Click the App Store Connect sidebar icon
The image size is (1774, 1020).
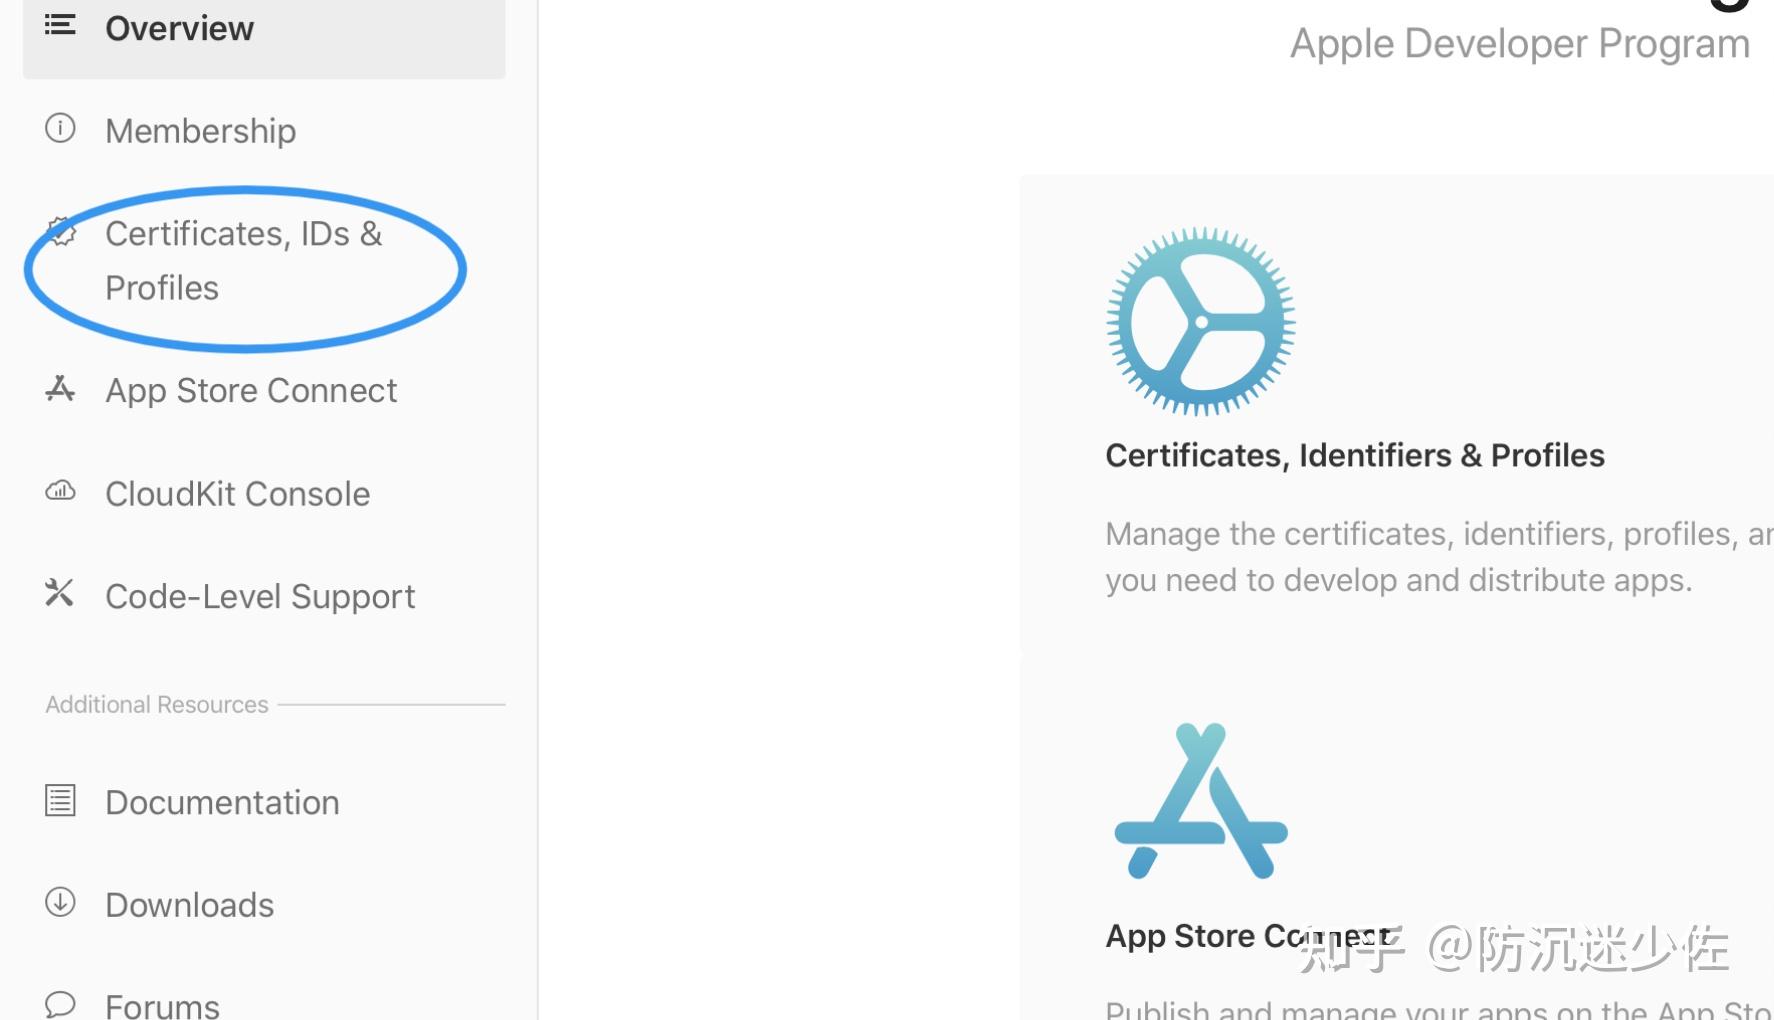[x=60, y=389]
